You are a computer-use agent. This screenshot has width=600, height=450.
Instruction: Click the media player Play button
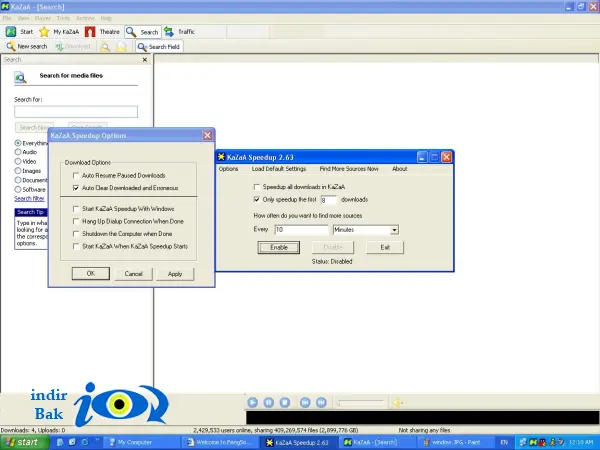point(253,402)
